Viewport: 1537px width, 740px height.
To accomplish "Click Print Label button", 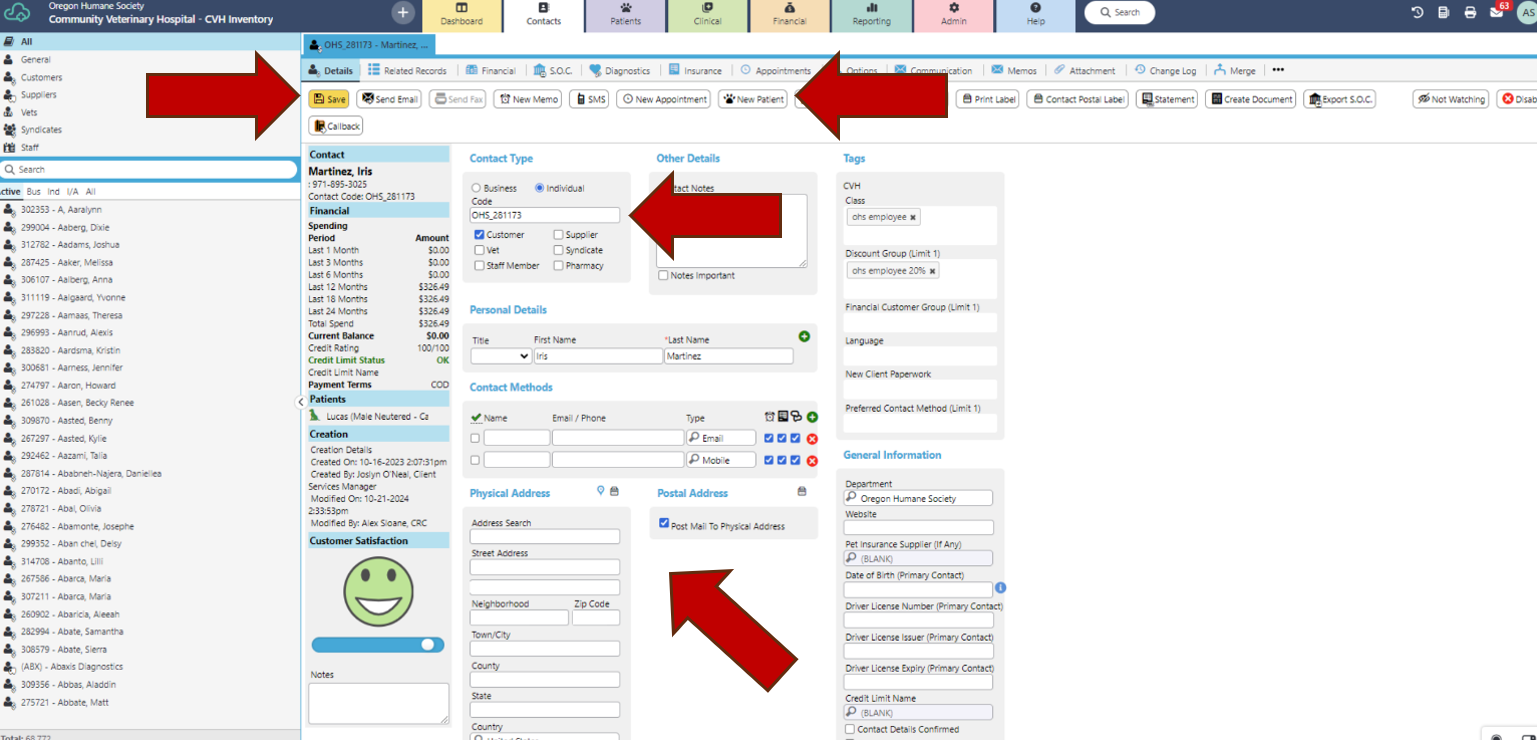I will 988,99.
